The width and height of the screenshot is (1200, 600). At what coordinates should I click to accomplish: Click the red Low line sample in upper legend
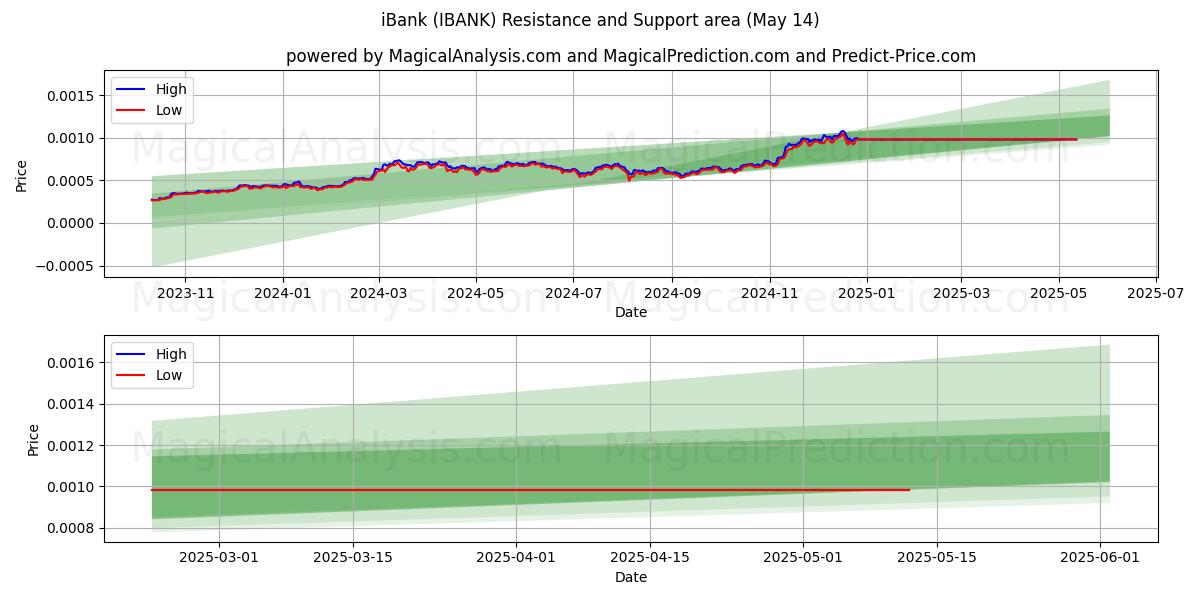click(x=131, y=111)
